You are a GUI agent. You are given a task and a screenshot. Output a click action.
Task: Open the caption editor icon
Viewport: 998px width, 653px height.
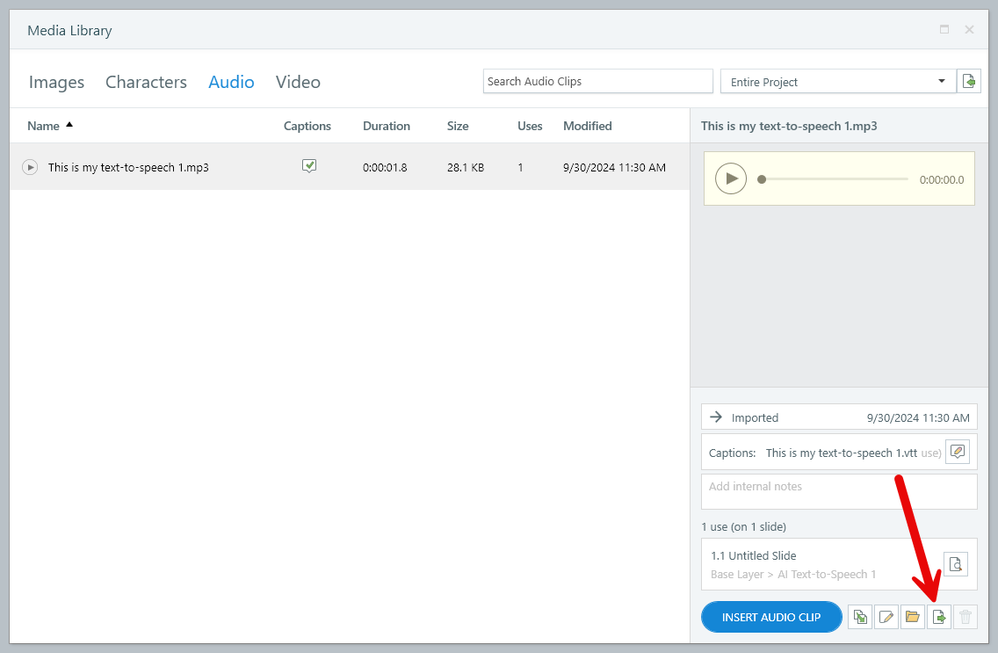click(957, 452)
